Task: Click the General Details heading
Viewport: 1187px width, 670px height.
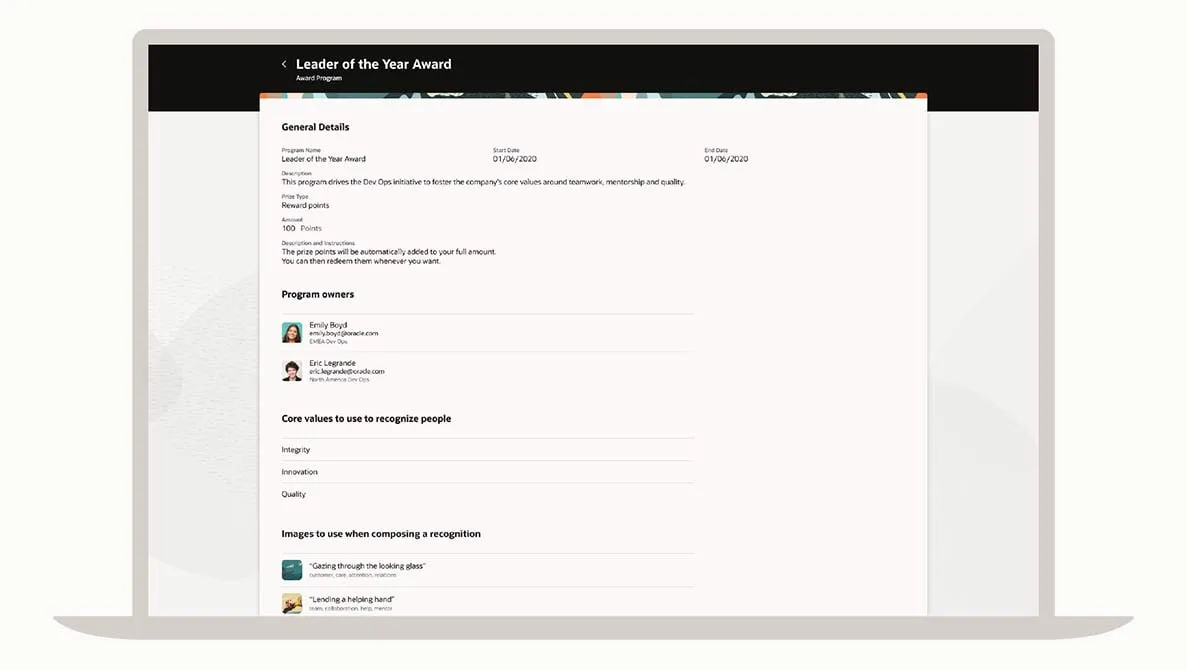Action: tap(315, 127)
